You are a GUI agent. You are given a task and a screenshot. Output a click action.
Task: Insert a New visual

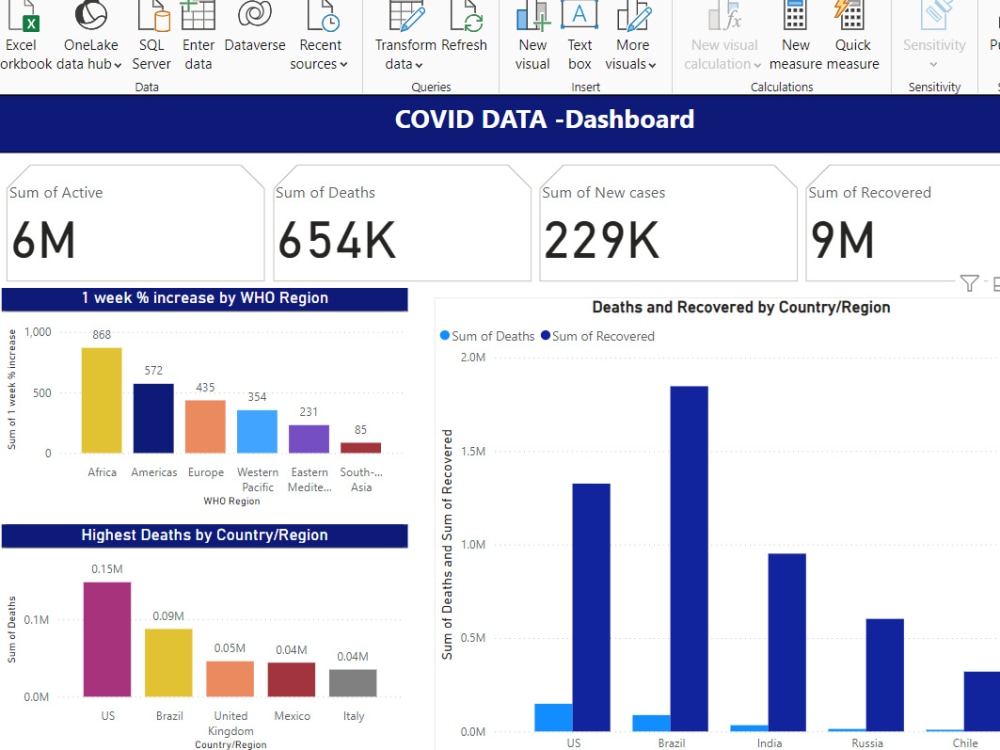tap(533, 35)
